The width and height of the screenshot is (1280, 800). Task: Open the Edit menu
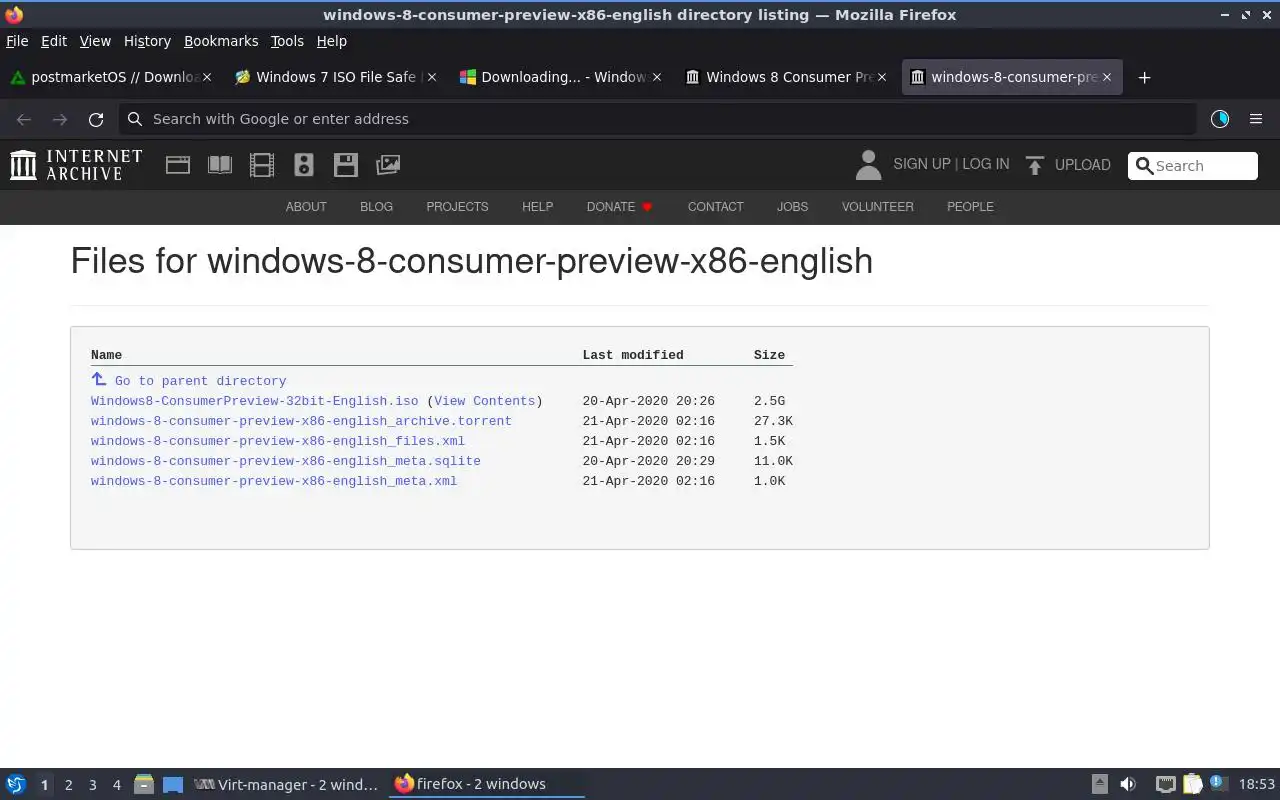[54, 41]
